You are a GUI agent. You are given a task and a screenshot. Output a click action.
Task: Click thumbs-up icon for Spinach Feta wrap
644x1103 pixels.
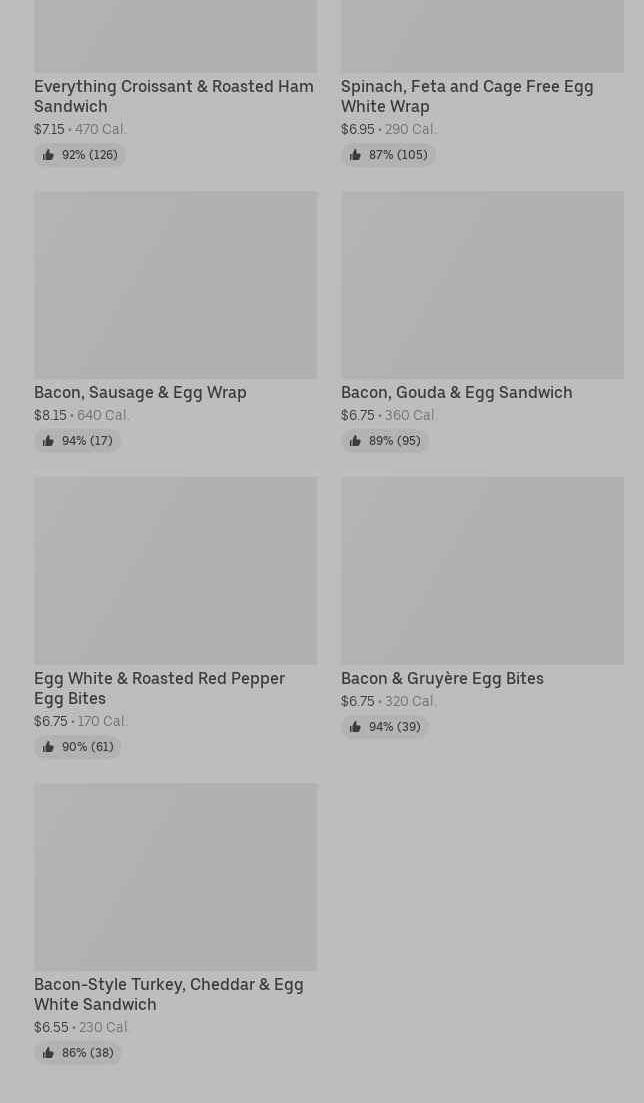coord(355,155)
